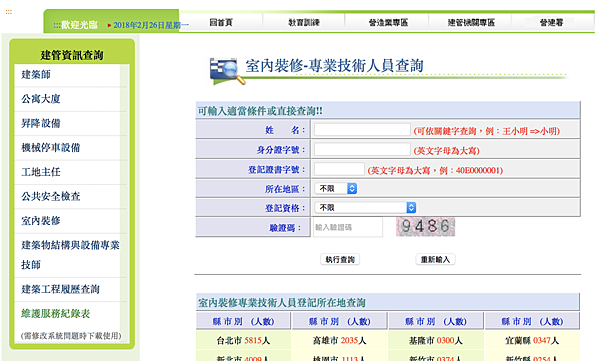Click the 建管資訊查詢 sidebar heading
600x361 pixels.
point(72,55)
